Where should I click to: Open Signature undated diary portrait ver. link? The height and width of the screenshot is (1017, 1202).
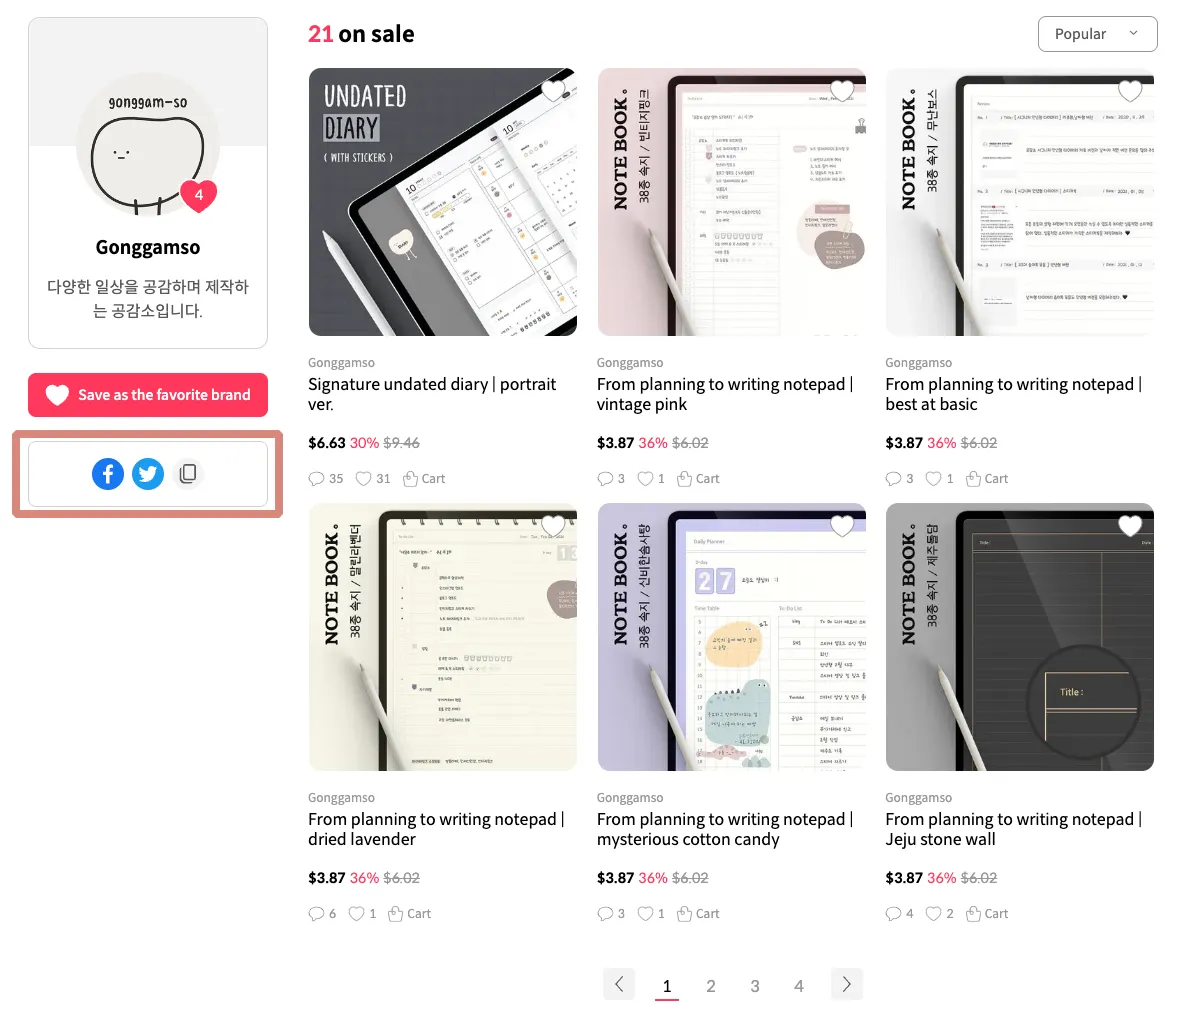[432, 394]
